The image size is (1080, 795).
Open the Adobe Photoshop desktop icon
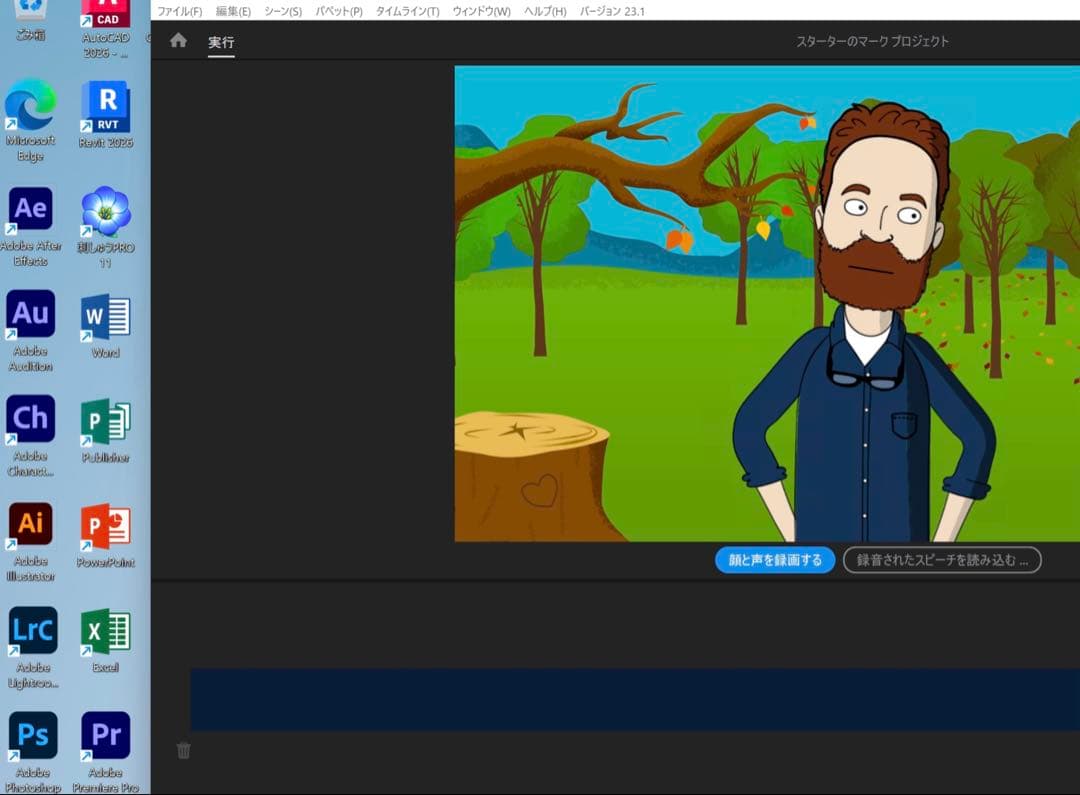pos(32,735)
